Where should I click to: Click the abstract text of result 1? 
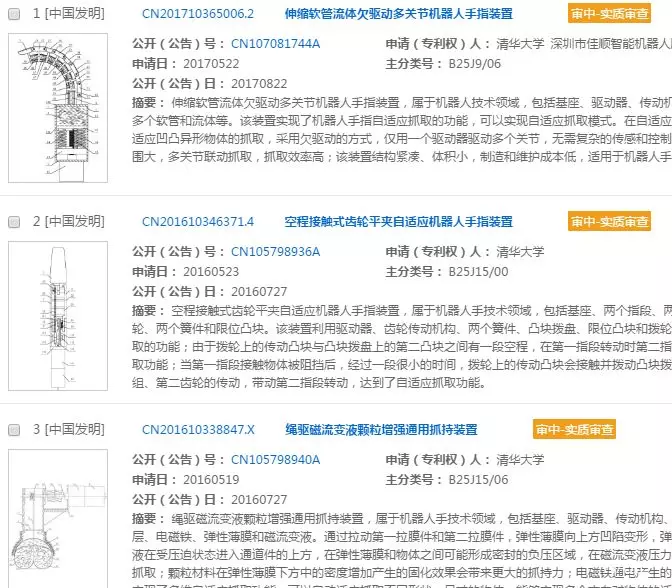(x=402, y=130)
